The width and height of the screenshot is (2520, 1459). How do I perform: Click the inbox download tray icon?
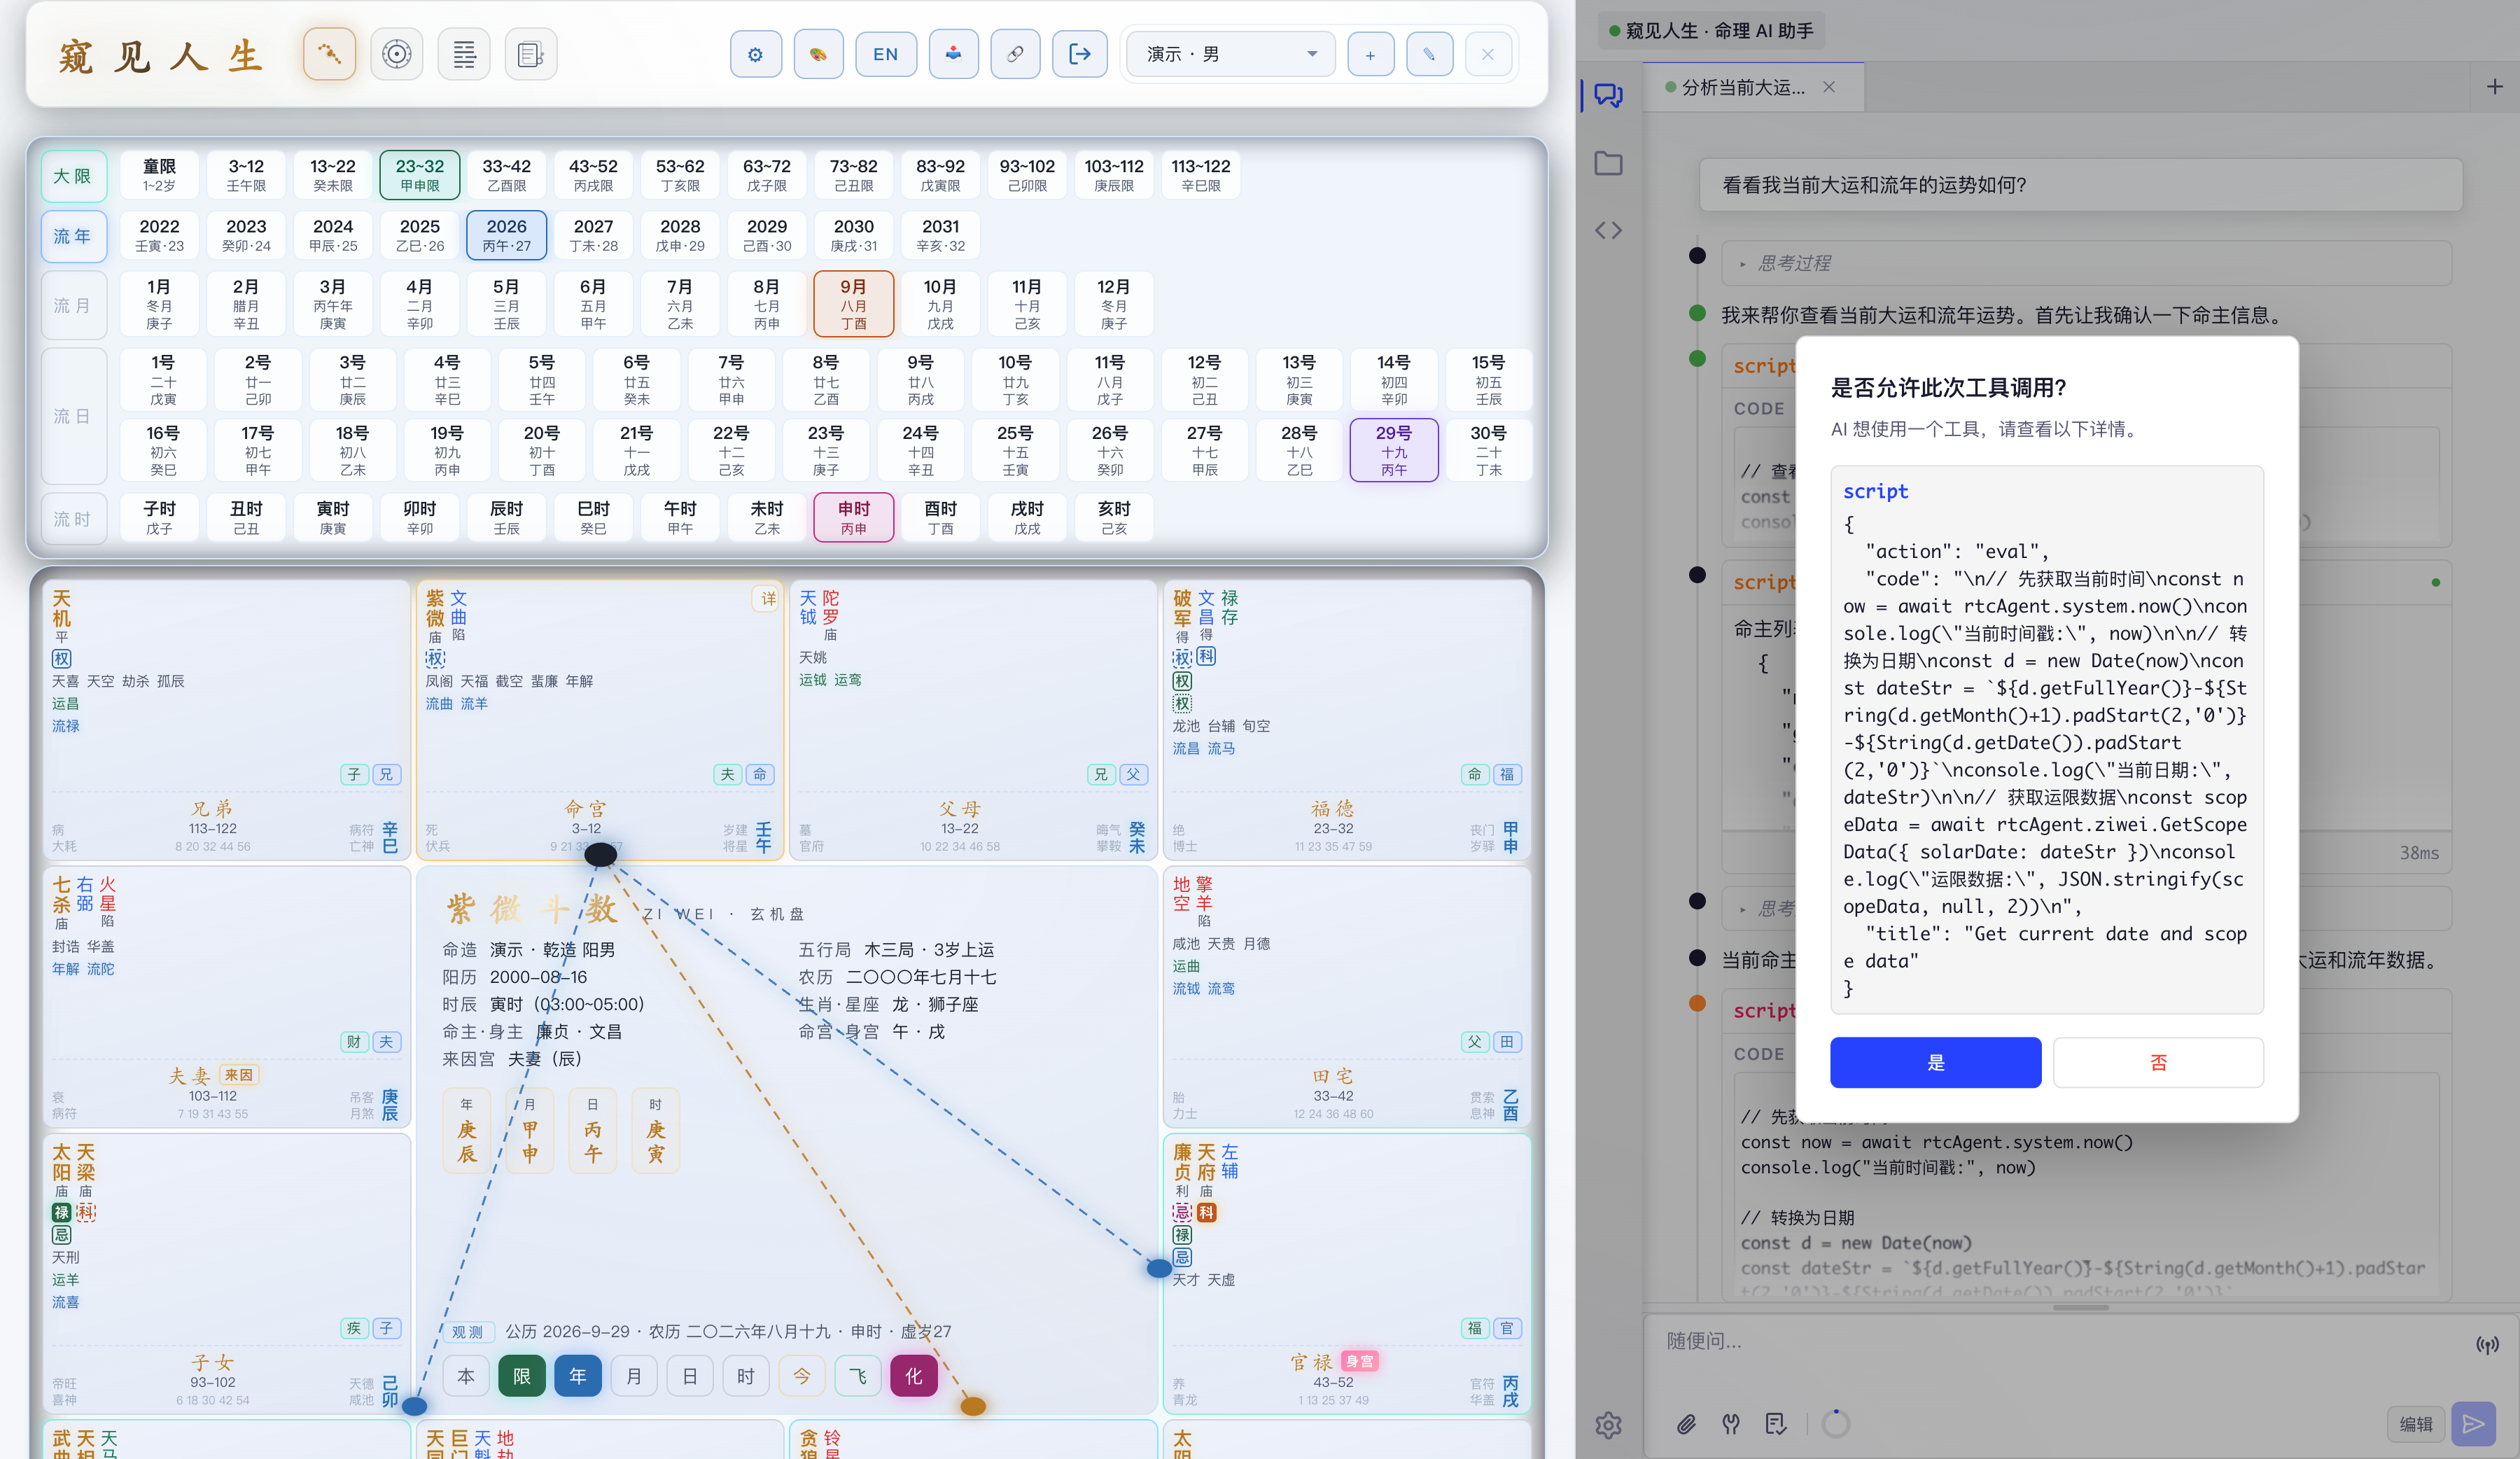(954, 54)
